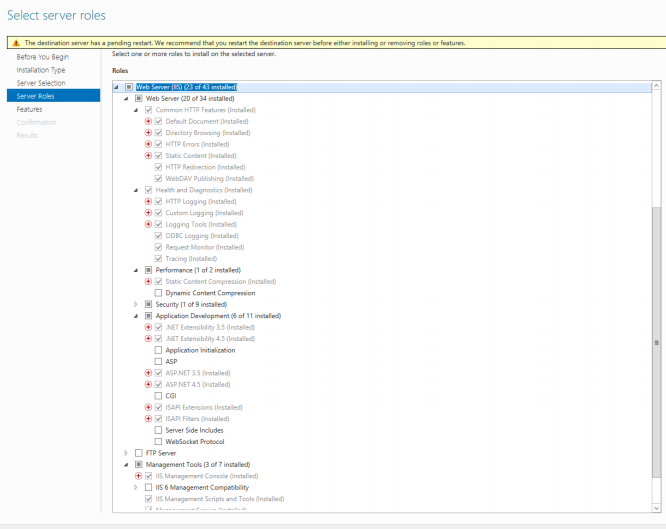Toggle the Application Development group checkbox
Screen dimensions: 666x529
[x=149, y=316]
